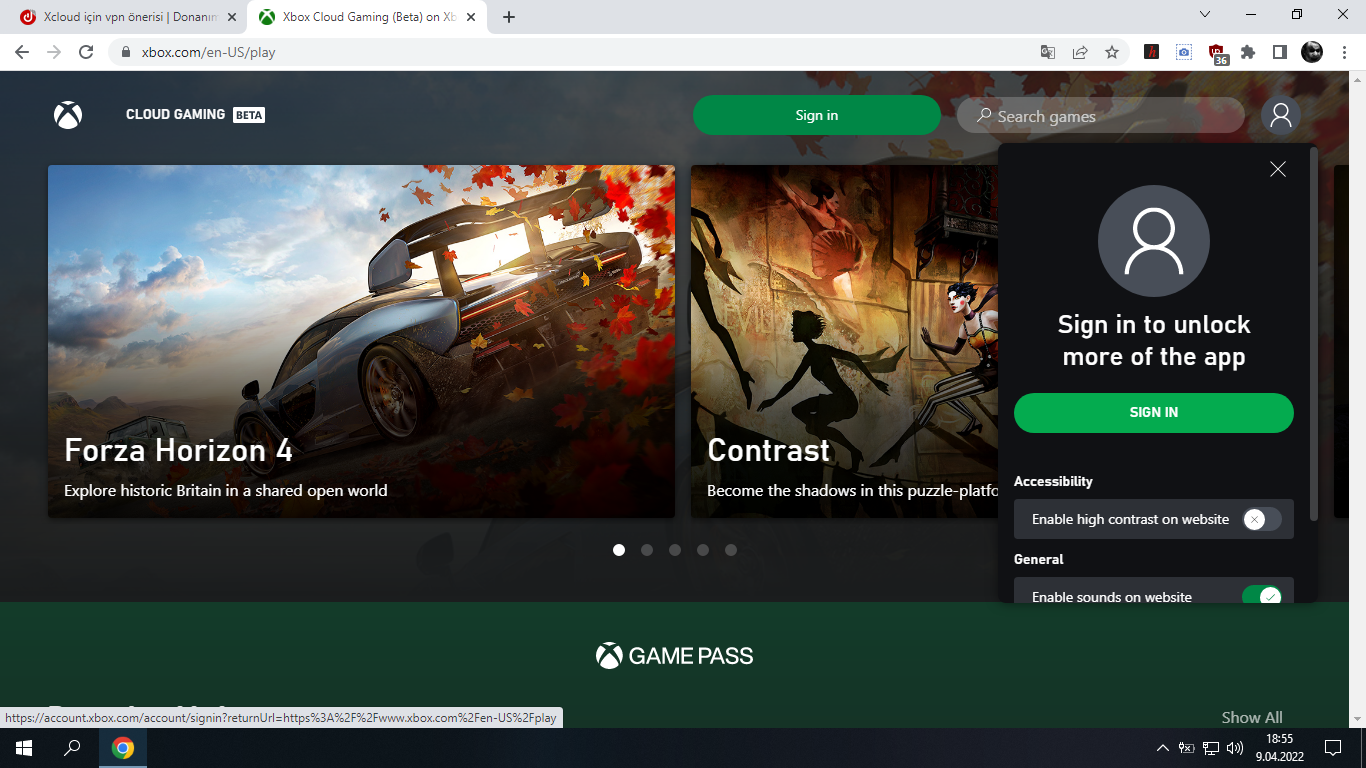Click the blue camera extension icon
The width and height of the screenshot is (1366, 768).
(x=1184, y=52)
